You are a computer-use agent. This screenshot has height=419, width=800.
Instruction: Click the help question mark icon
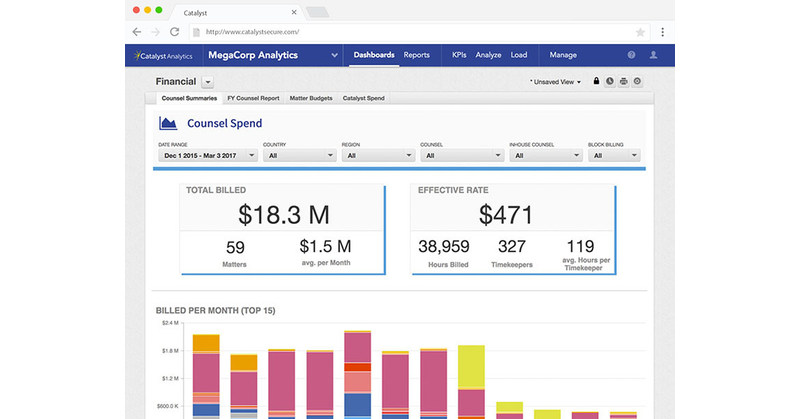coord(631,55)
